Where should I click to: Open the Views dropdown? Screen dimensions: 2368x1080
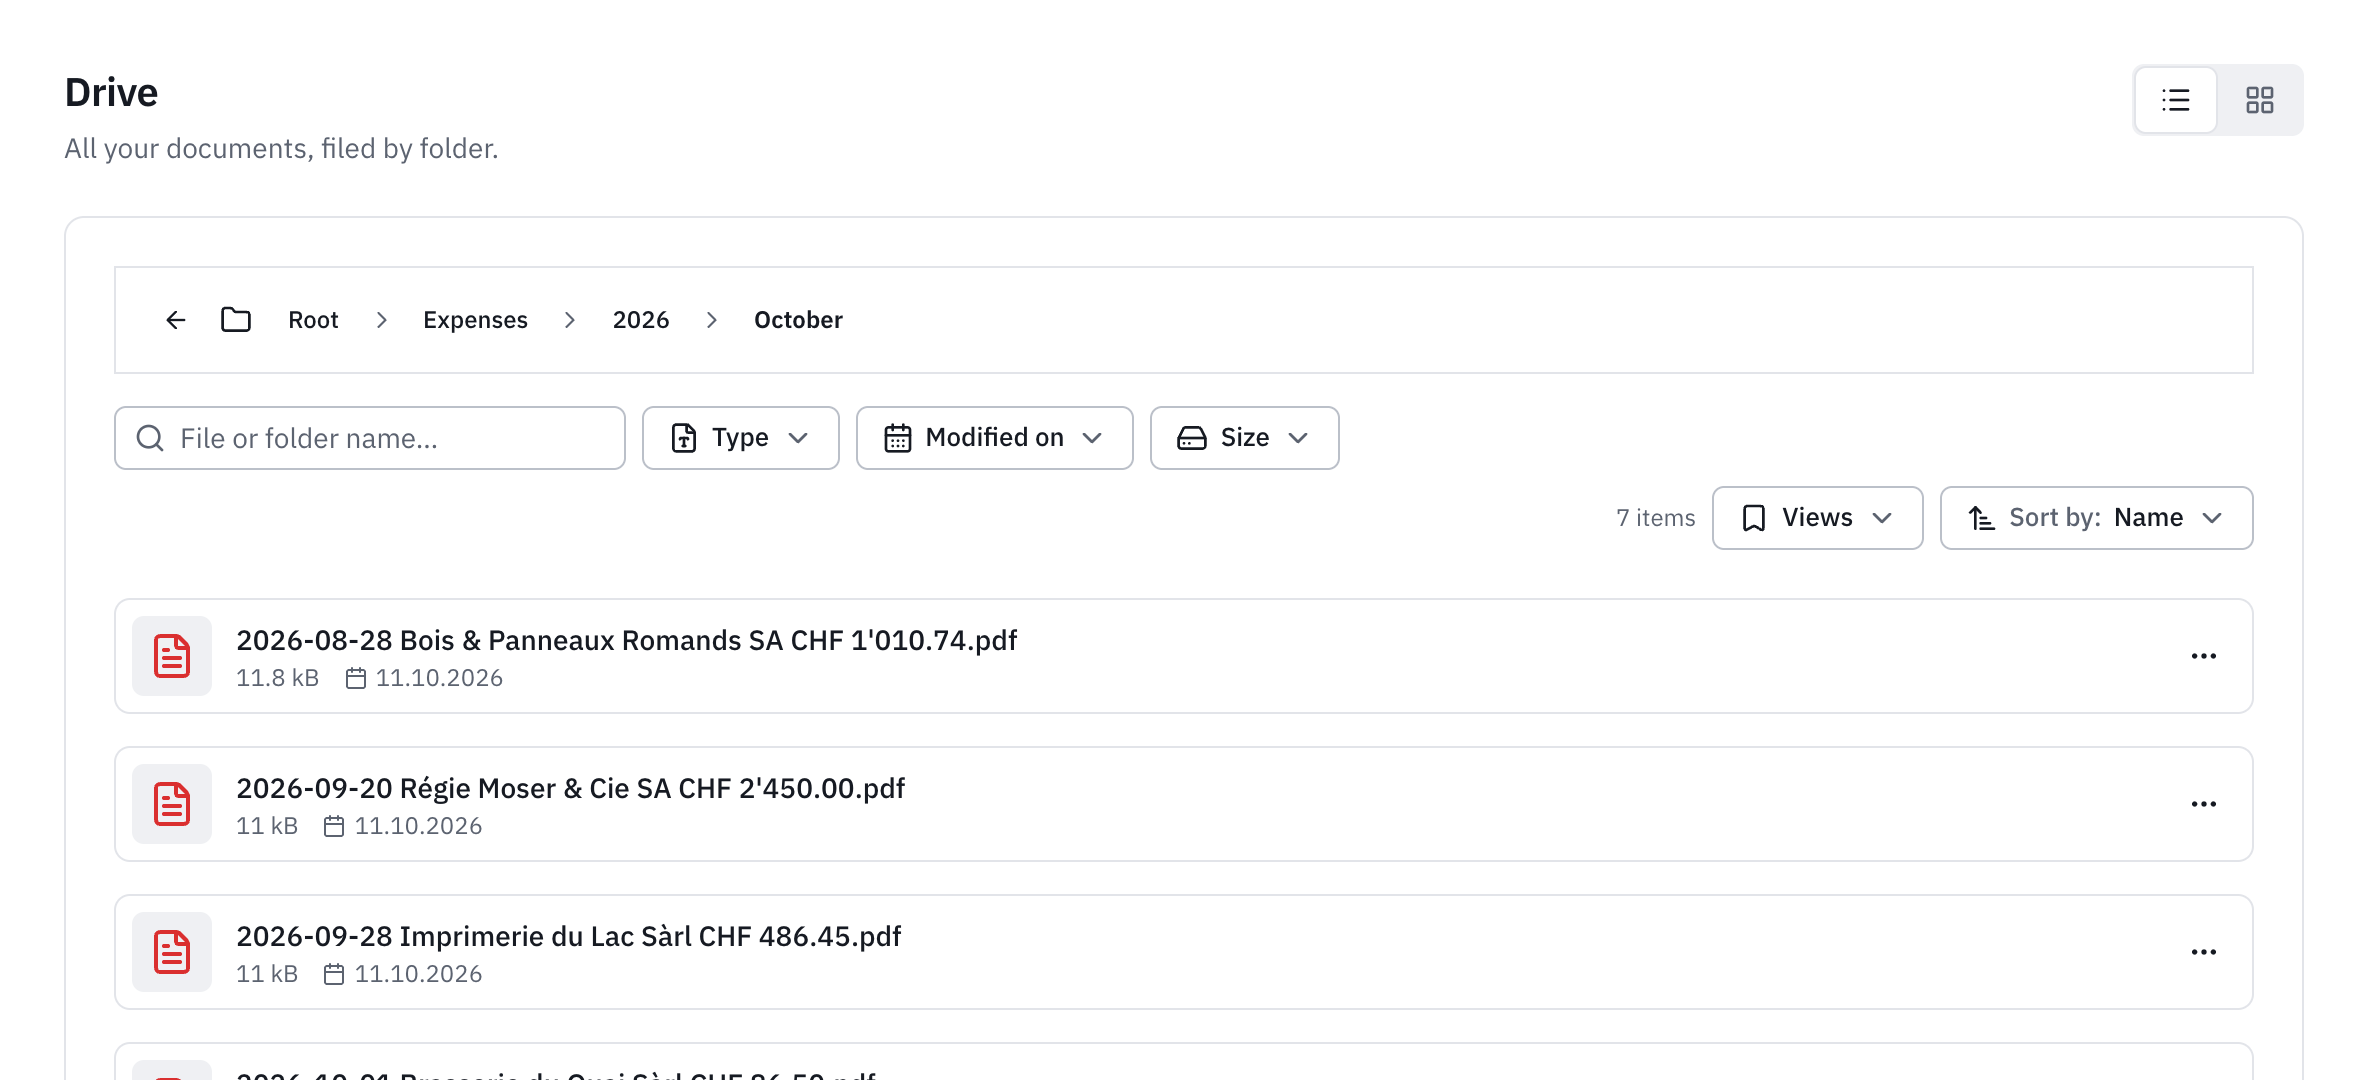tap(1818, 518)
